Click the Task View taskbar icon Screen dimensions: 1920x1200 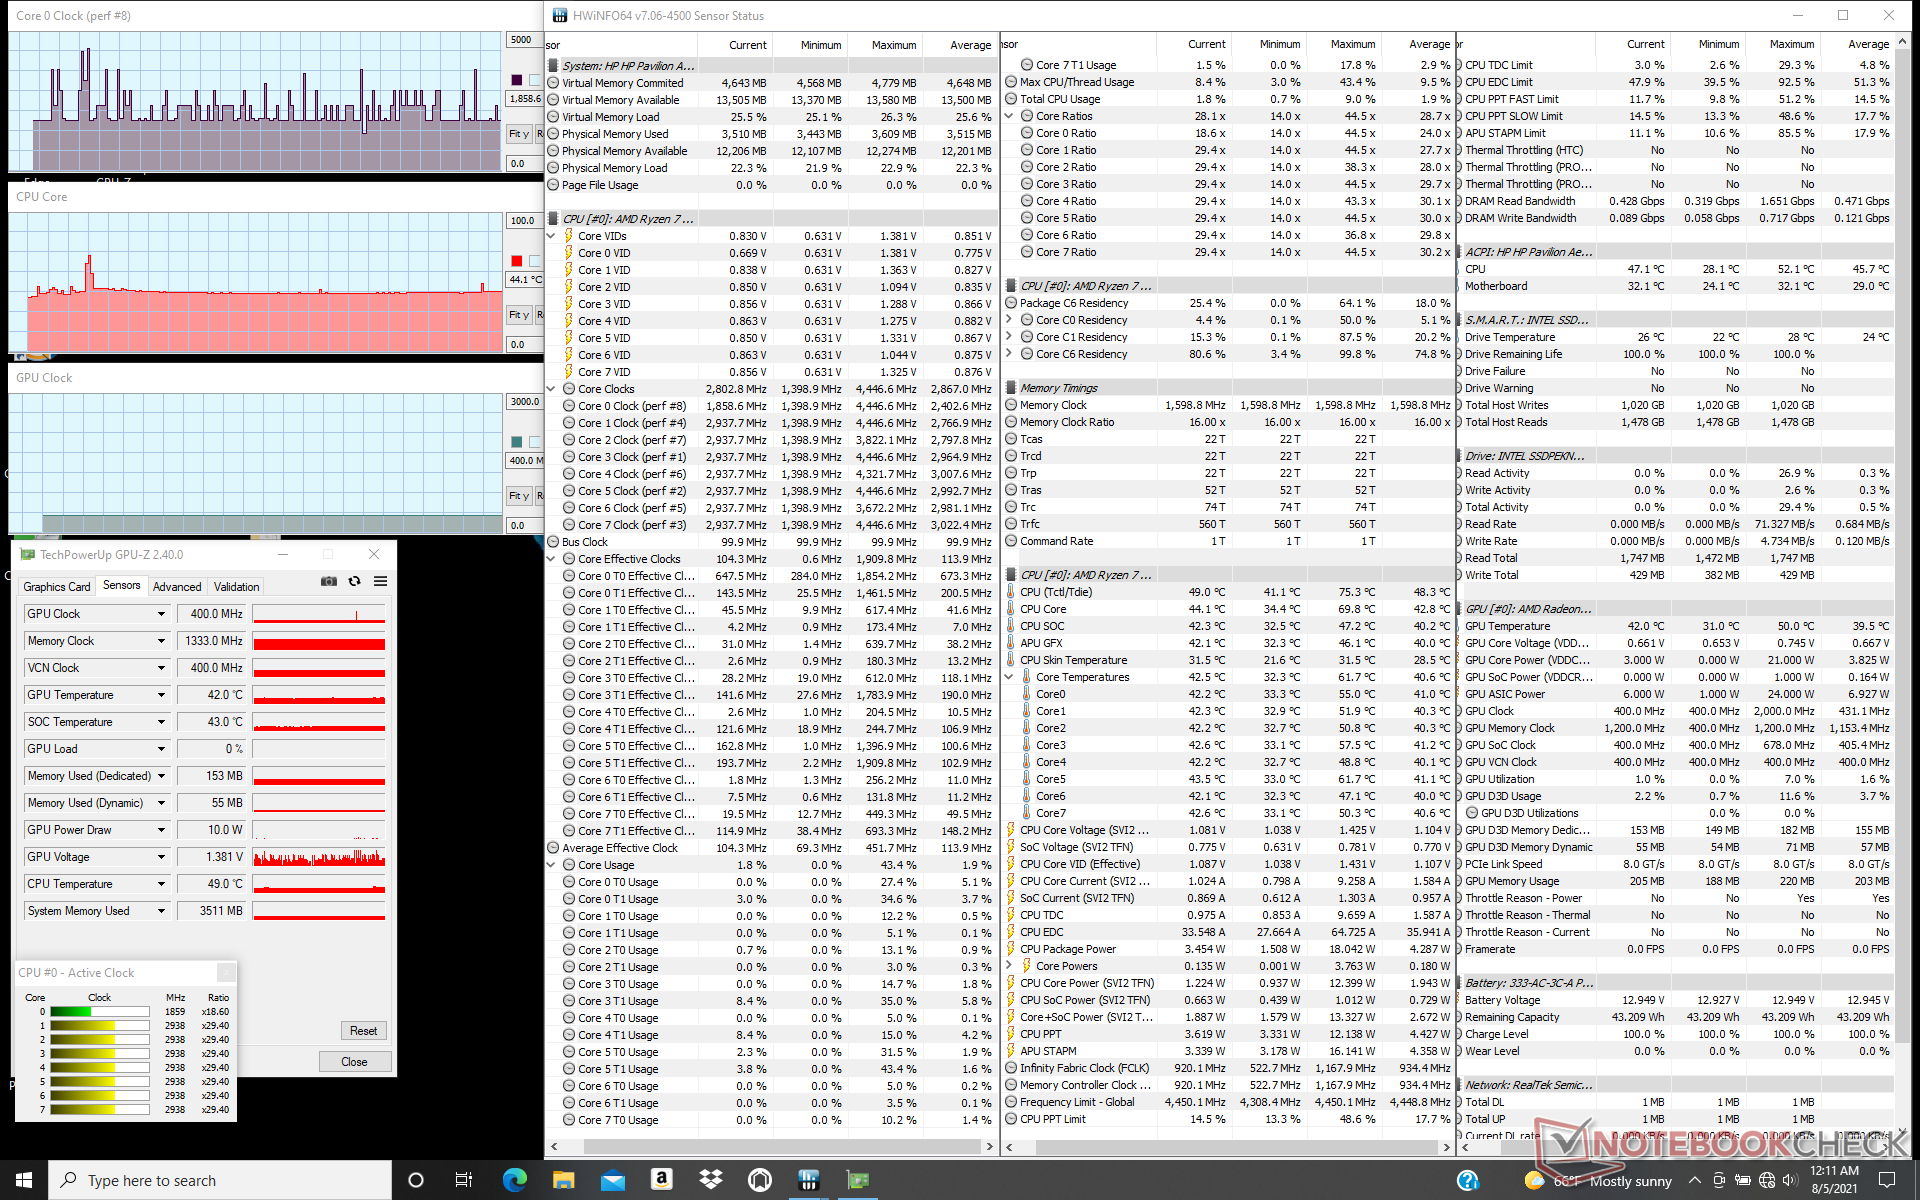click(464, 1180)
